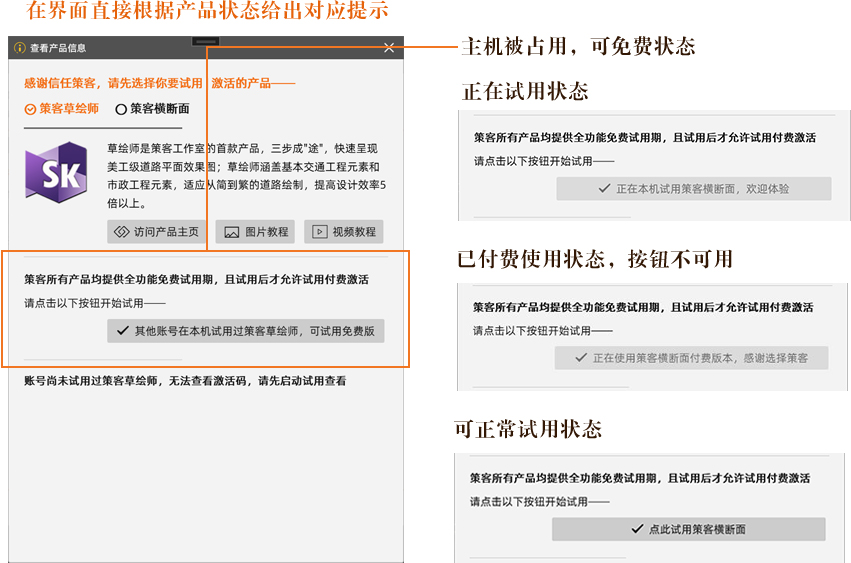The image size is (851, 563).
Task: Click the heading 可正常试用状态
Action: click(x=528, y=429)
